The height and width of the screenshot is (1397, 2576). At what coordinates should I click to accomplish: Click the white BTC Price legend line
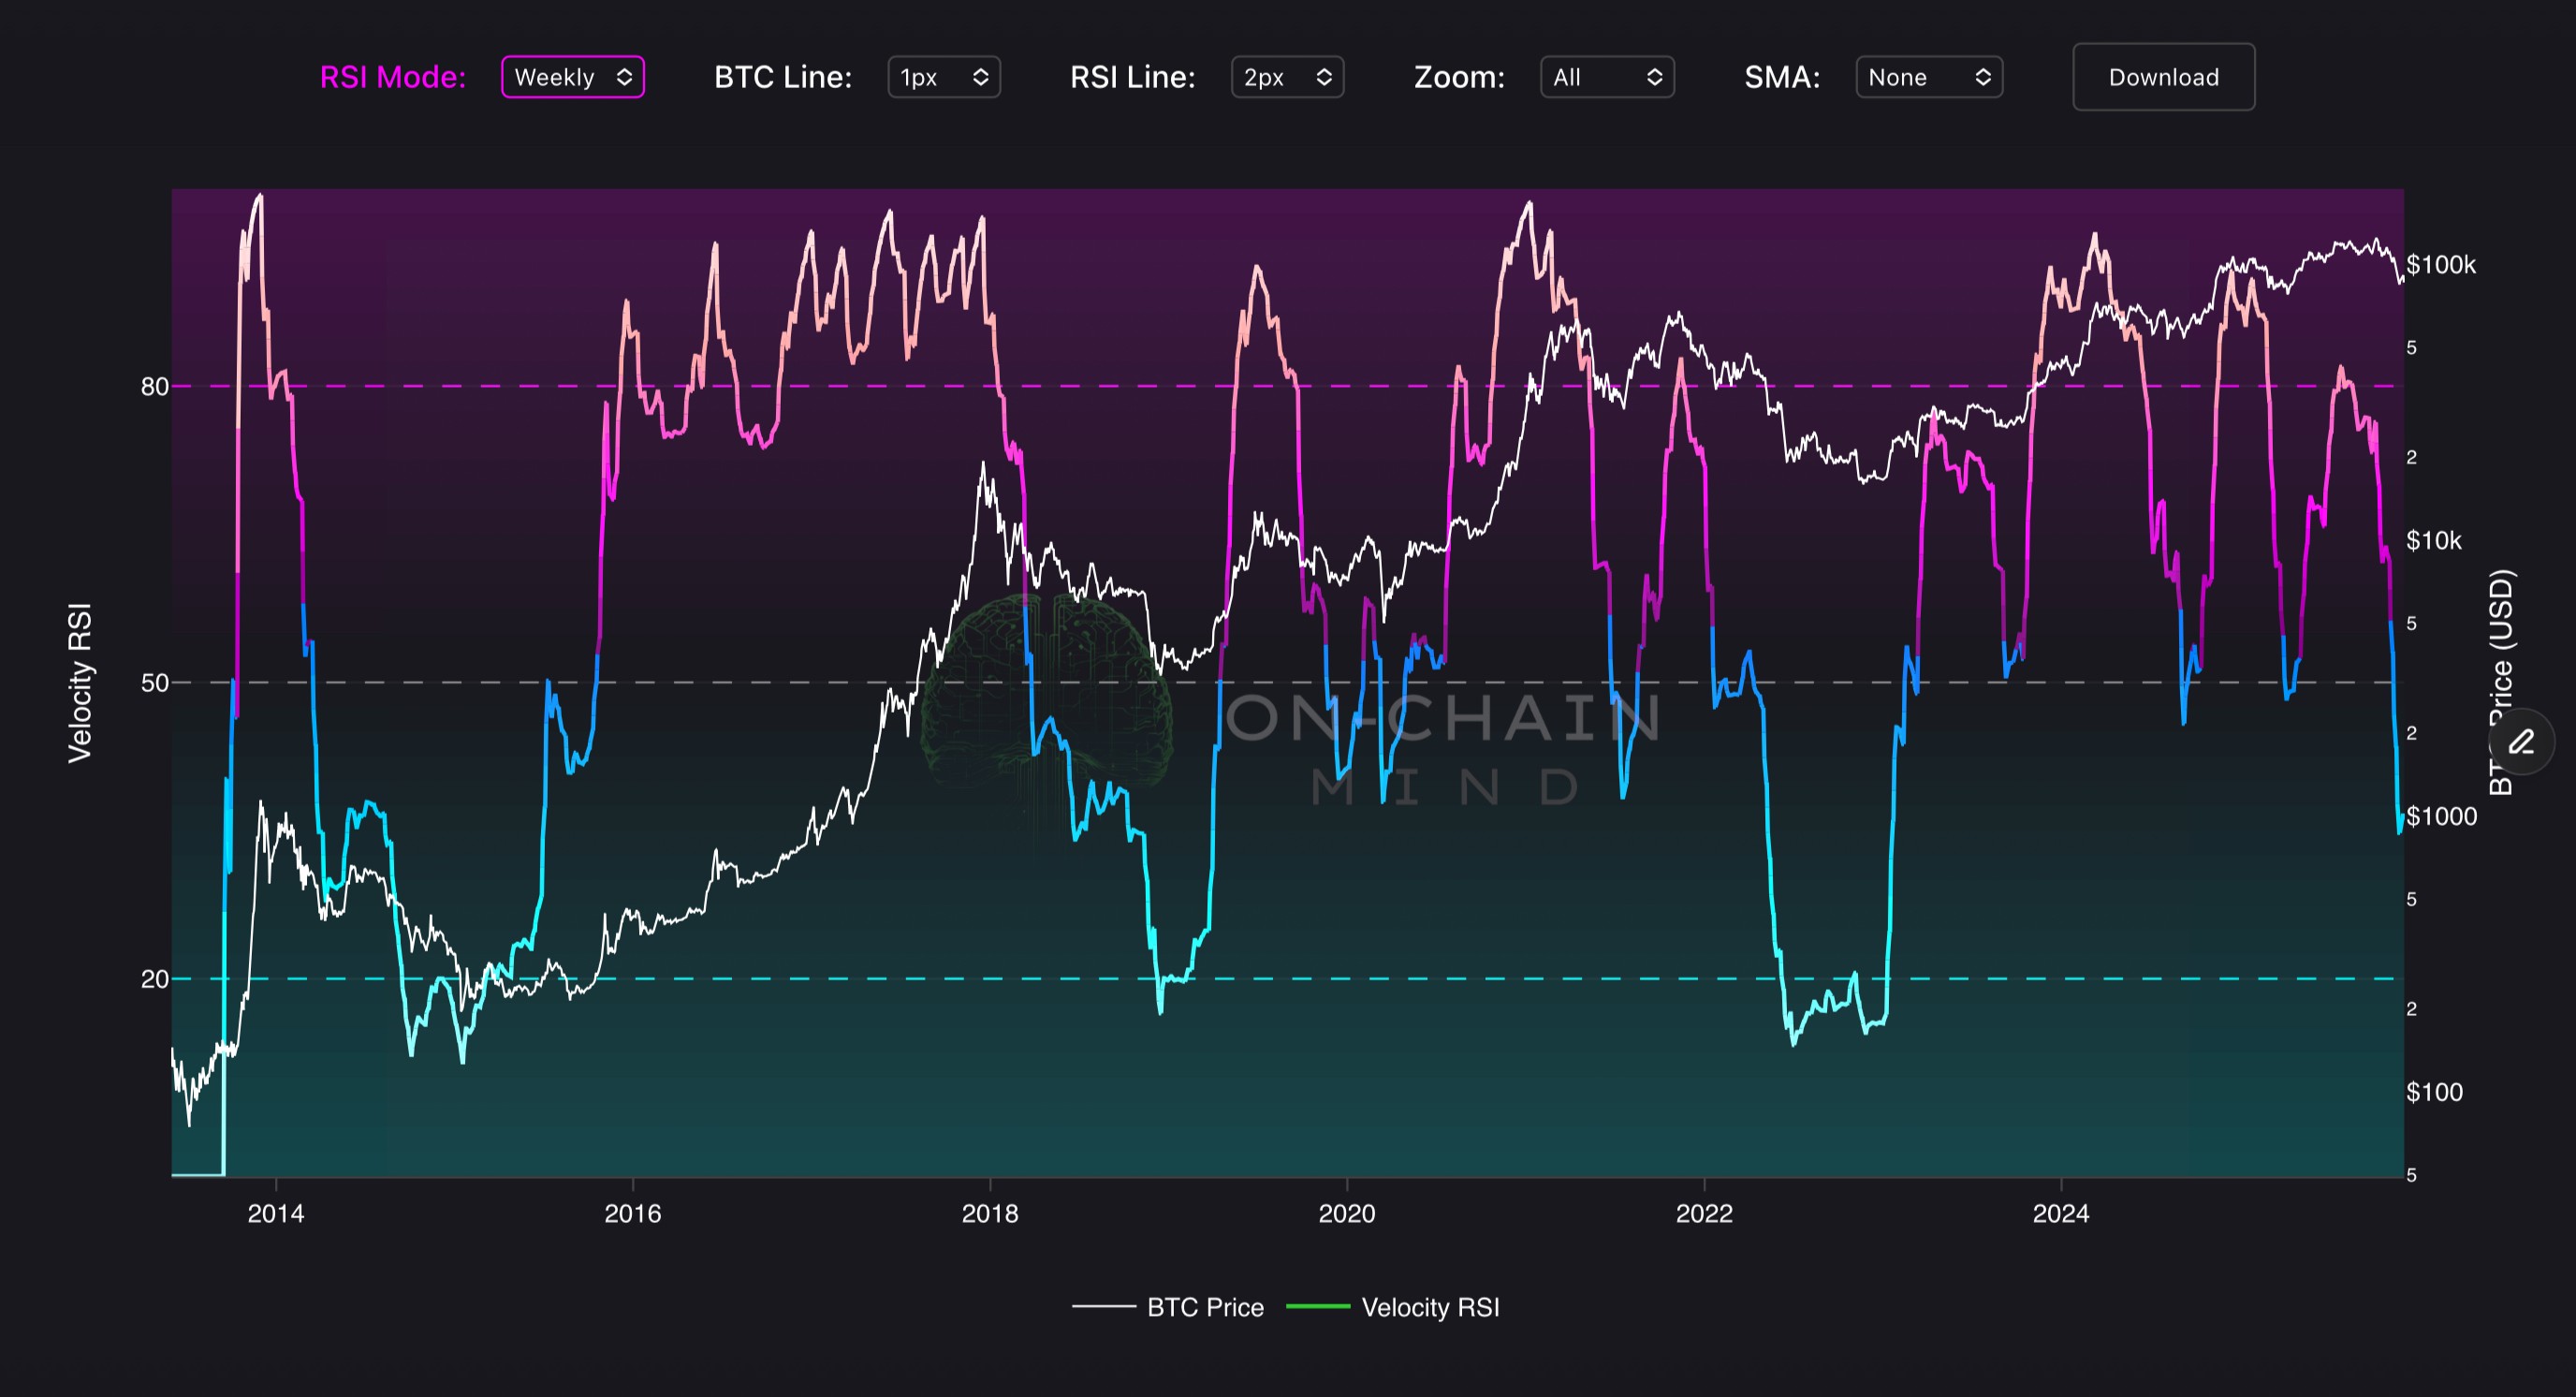[x=1103, y=1307]
